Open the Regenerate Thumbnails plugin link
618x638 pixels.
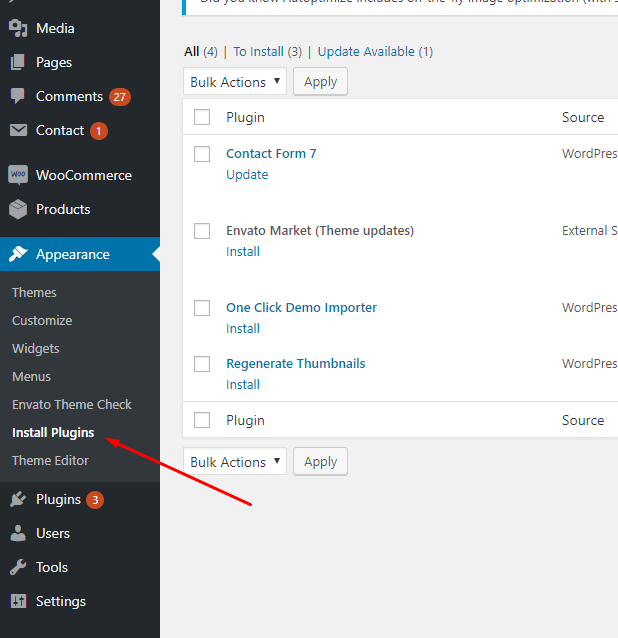coord(296,364)
